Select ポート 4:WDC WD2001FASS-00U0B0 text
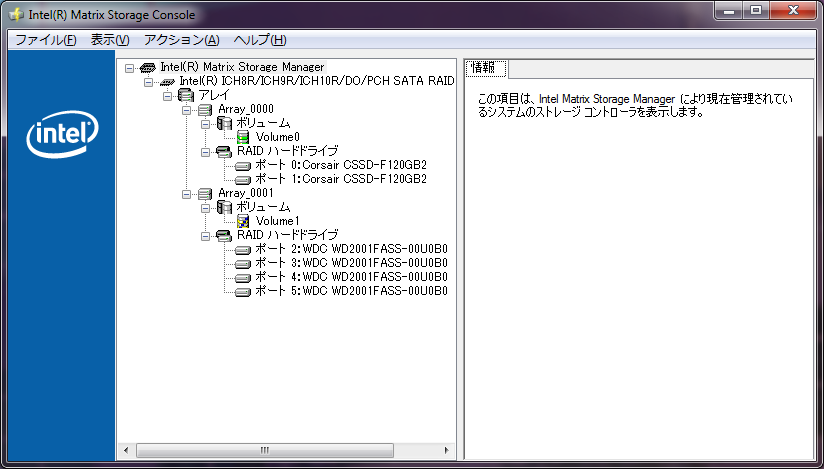The width and height of the screenshot is (824, 469). tap(351, 278)
